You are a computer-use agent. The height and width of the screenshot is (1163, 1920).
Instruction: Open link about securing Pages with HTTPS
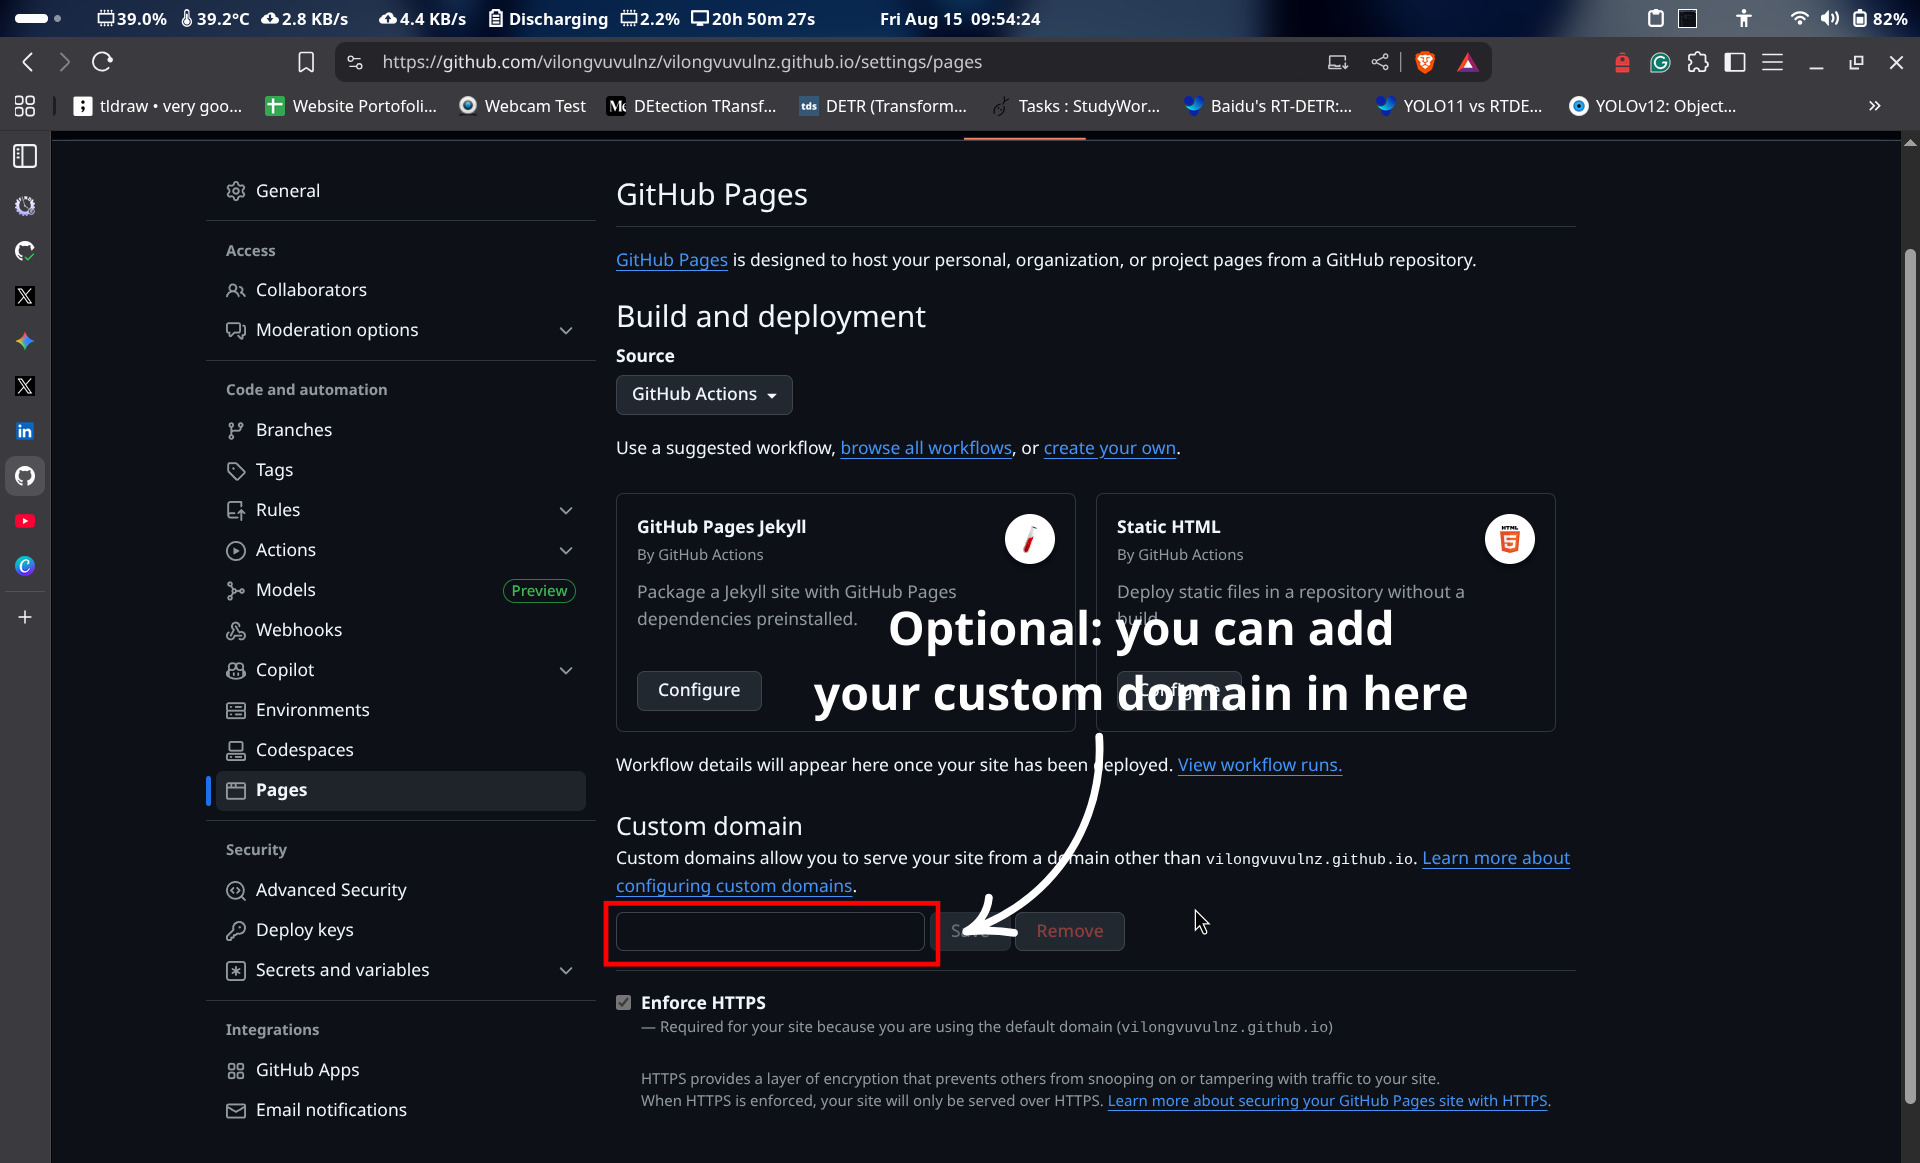(1328, 1101)
